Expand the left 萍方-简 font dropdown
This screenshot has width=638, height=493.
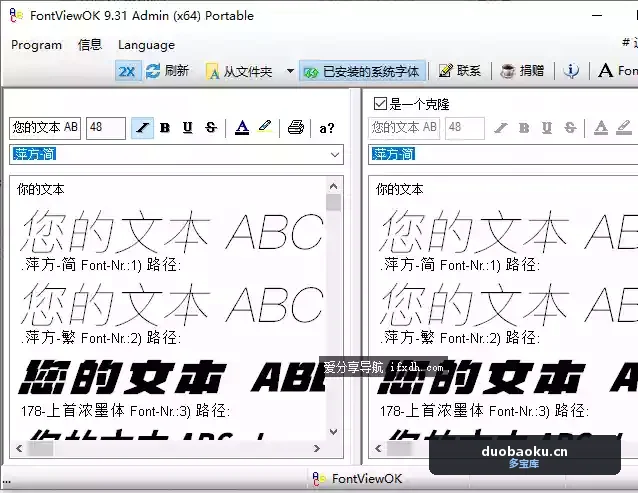coord(335,155)
